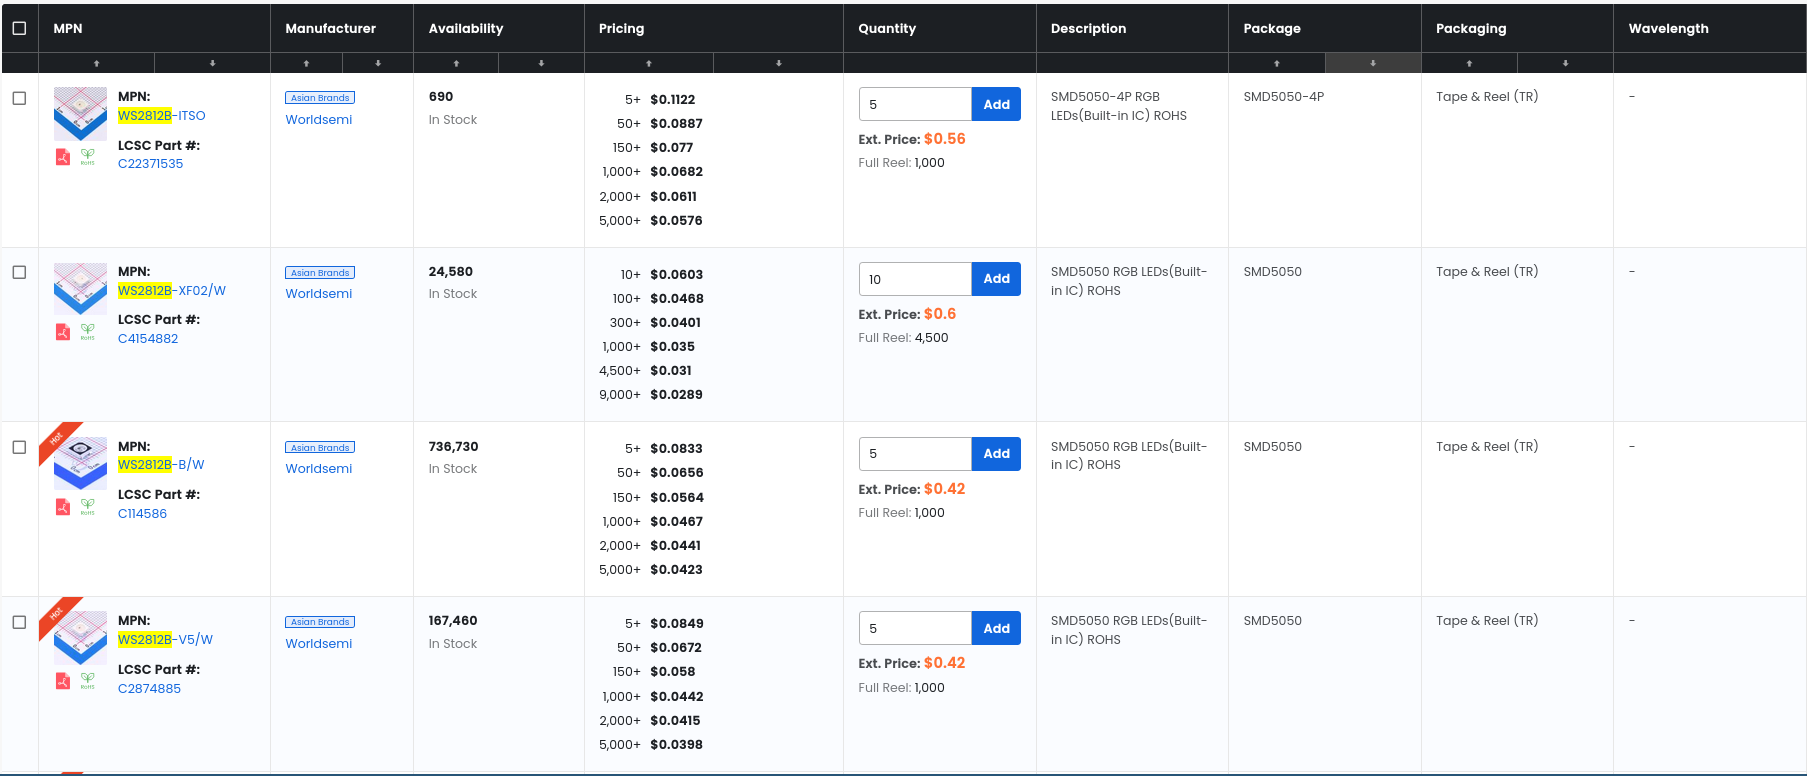Select the WS2812B-B/W row checkbox

[x=19, y=447]
